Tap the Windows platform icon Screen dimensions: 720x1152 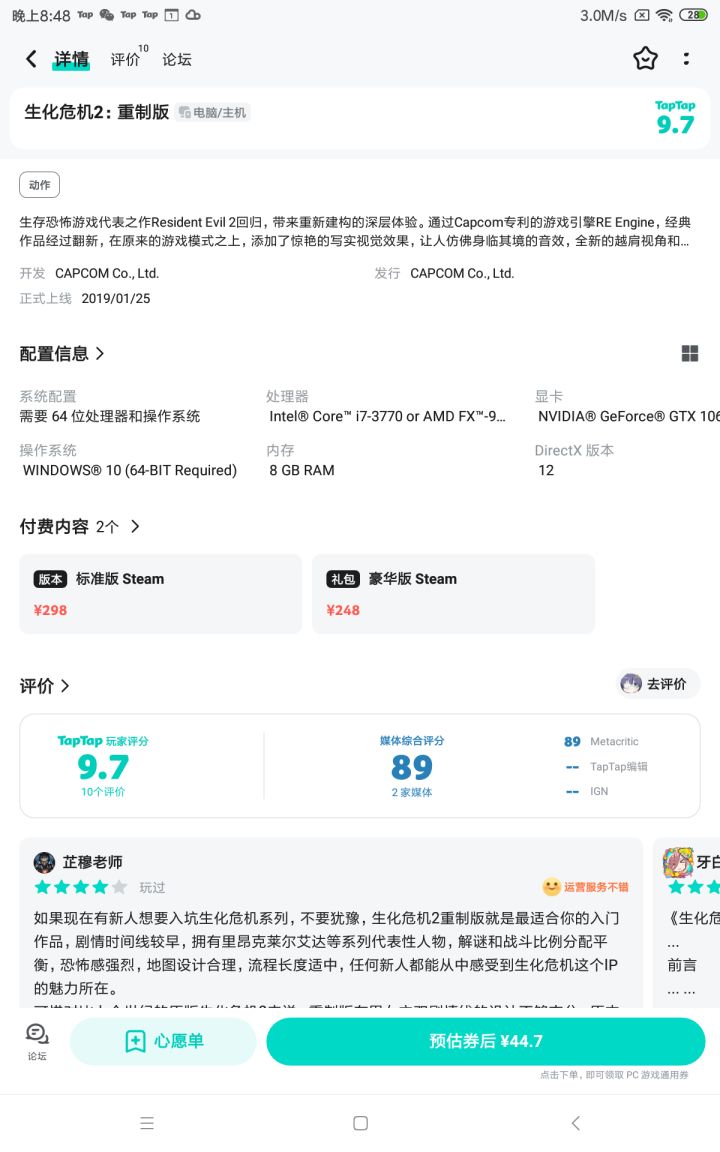point(690,353)
